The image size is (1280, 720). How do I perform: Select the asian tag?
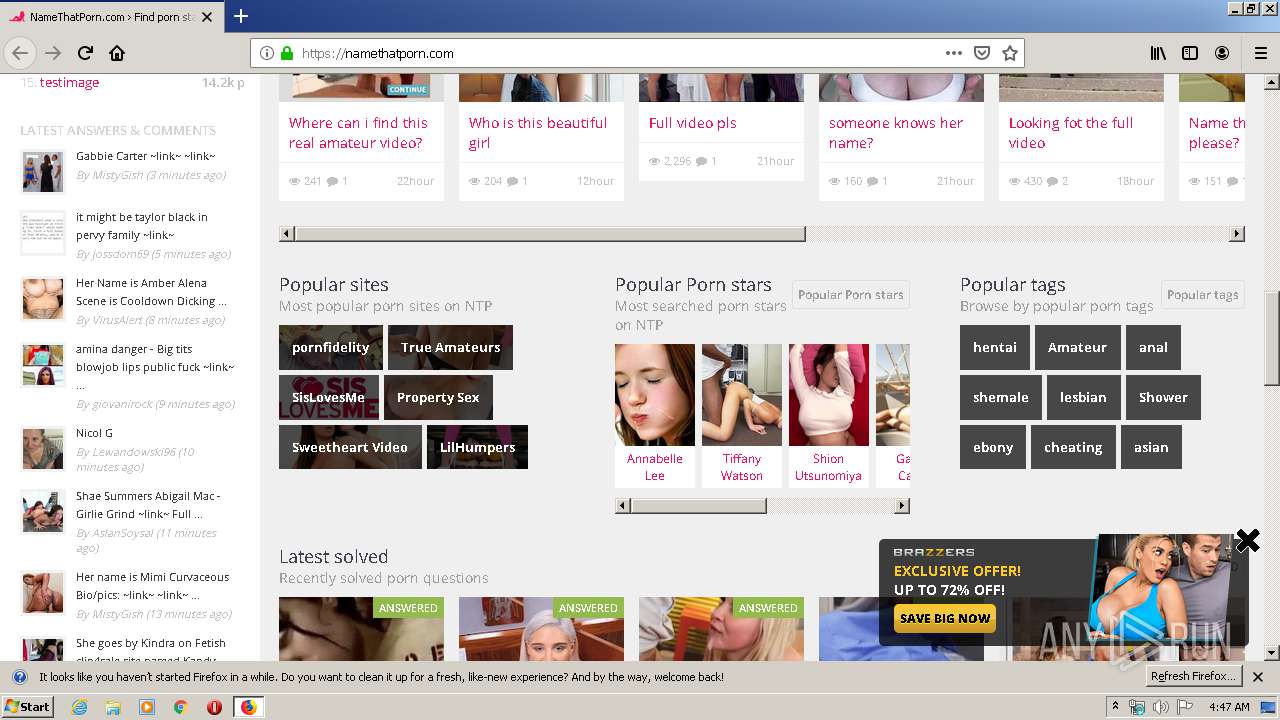click(x=1151, y=447)
